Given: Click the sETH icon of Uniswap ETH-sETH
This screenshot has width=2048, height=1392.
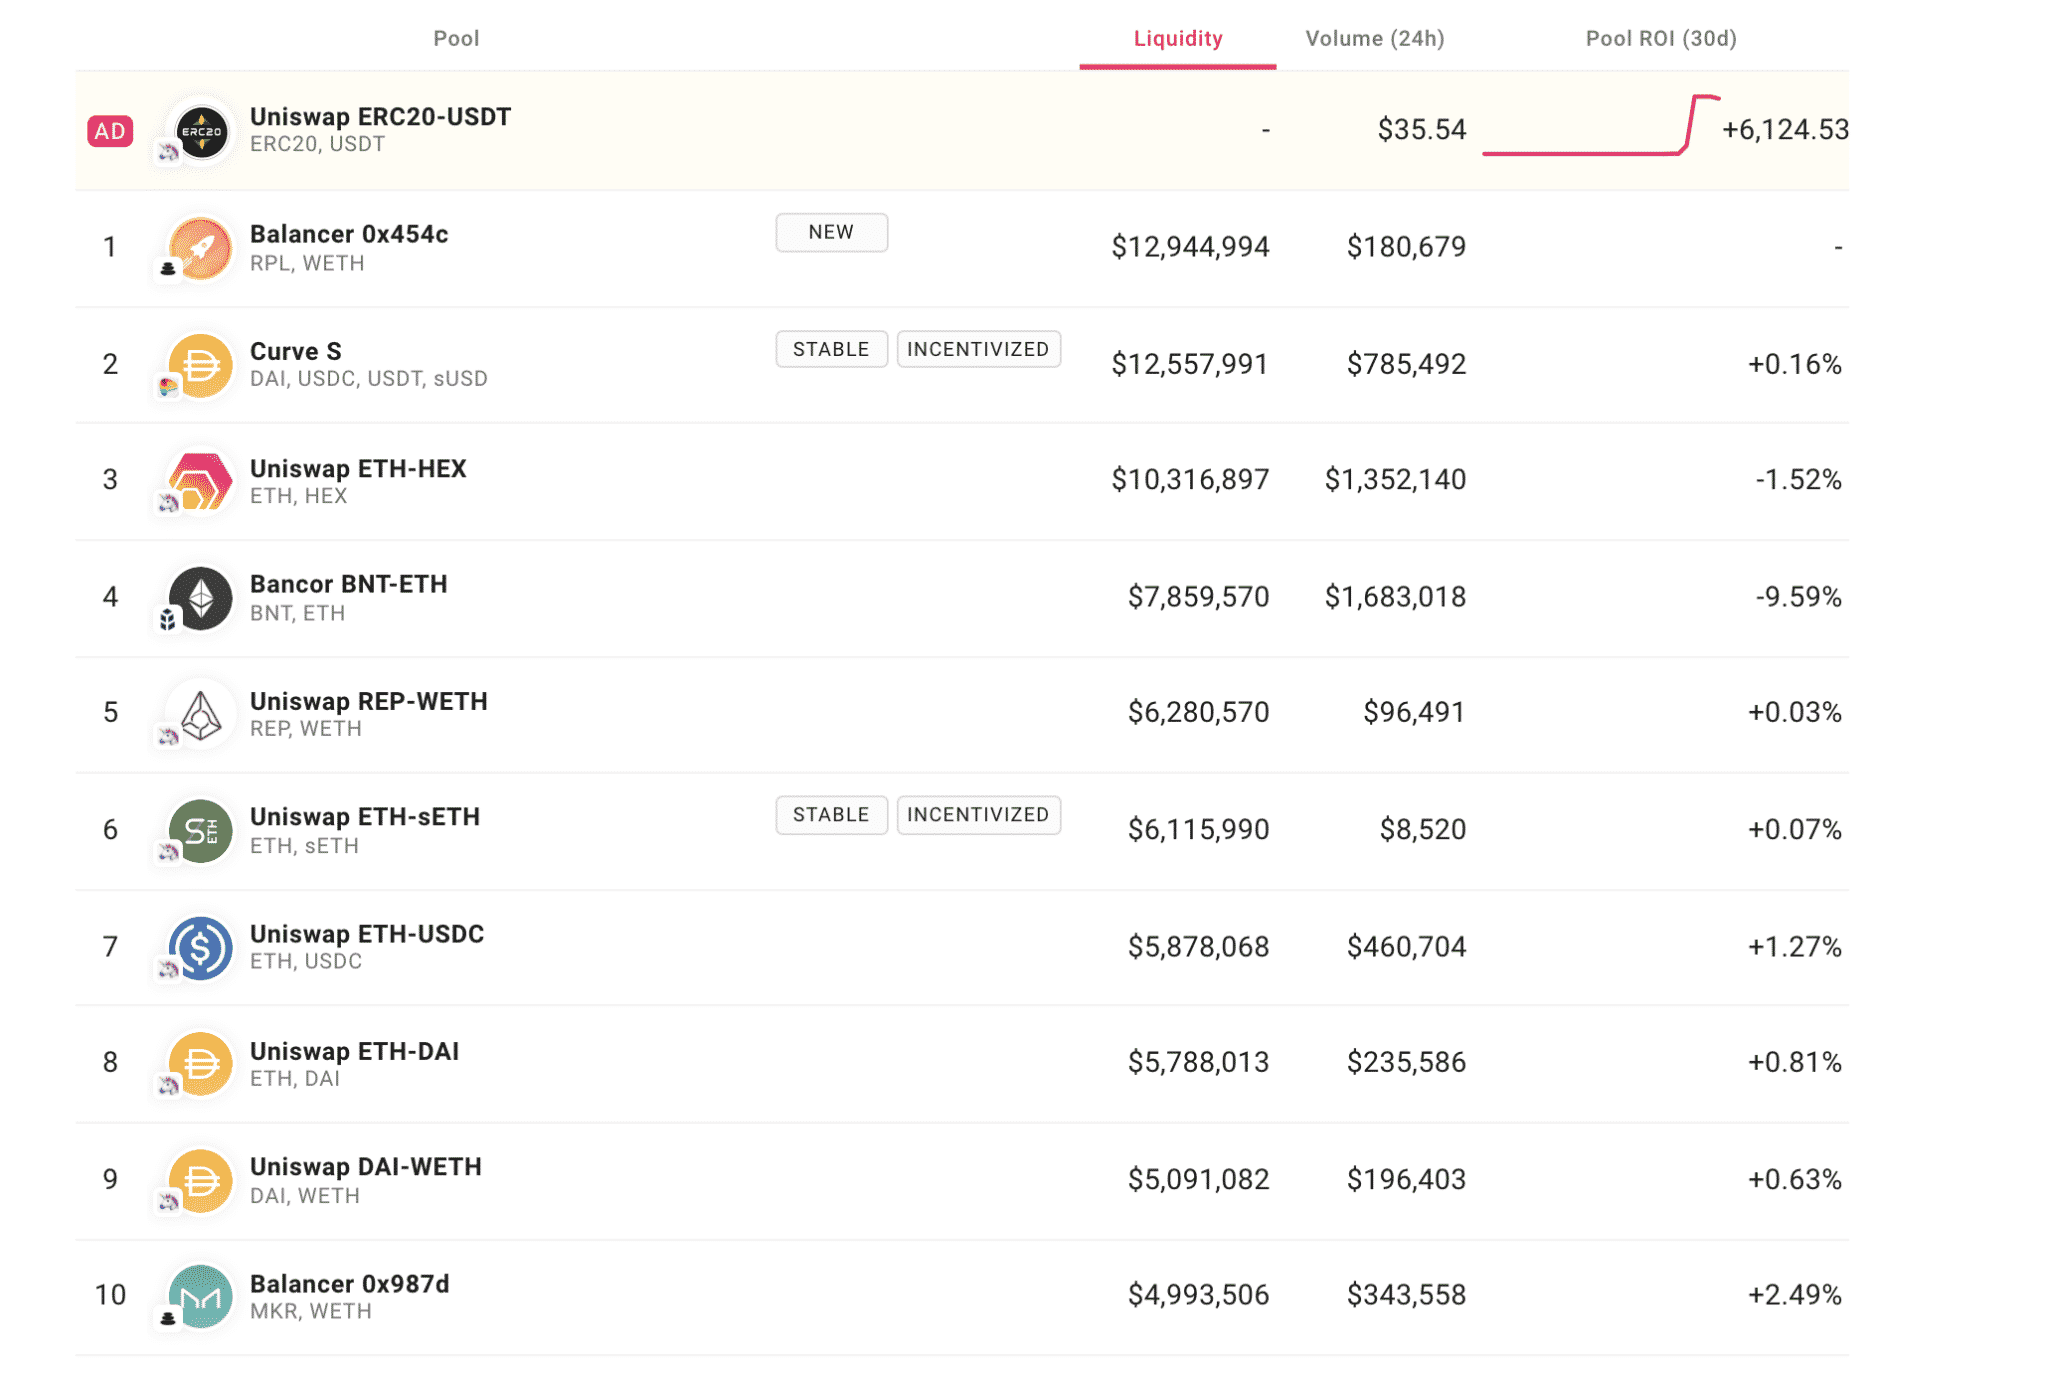Looking at the screenshot, I should 201,831.
